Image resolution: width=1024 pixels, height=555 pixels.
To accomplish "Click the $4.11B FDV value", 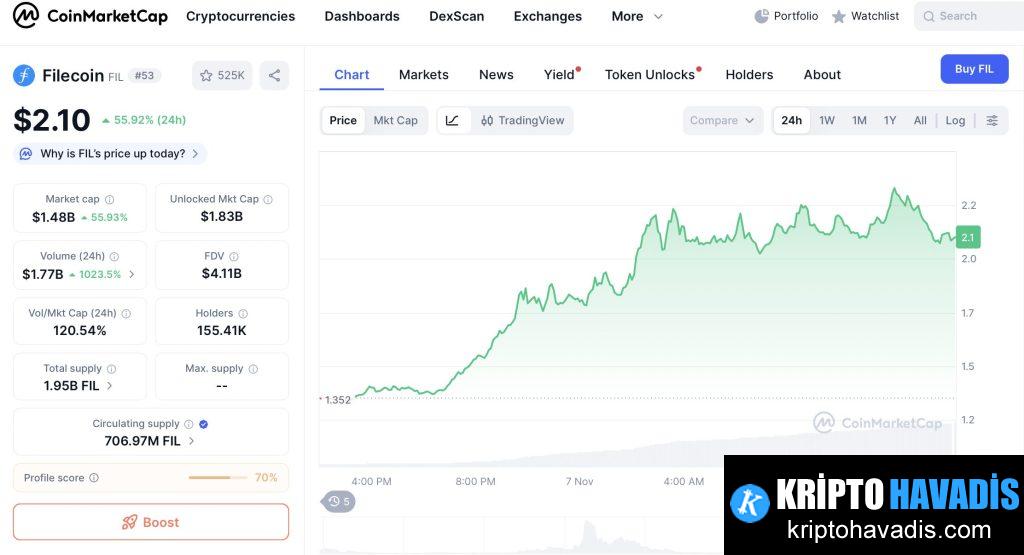I will point(222,274).
